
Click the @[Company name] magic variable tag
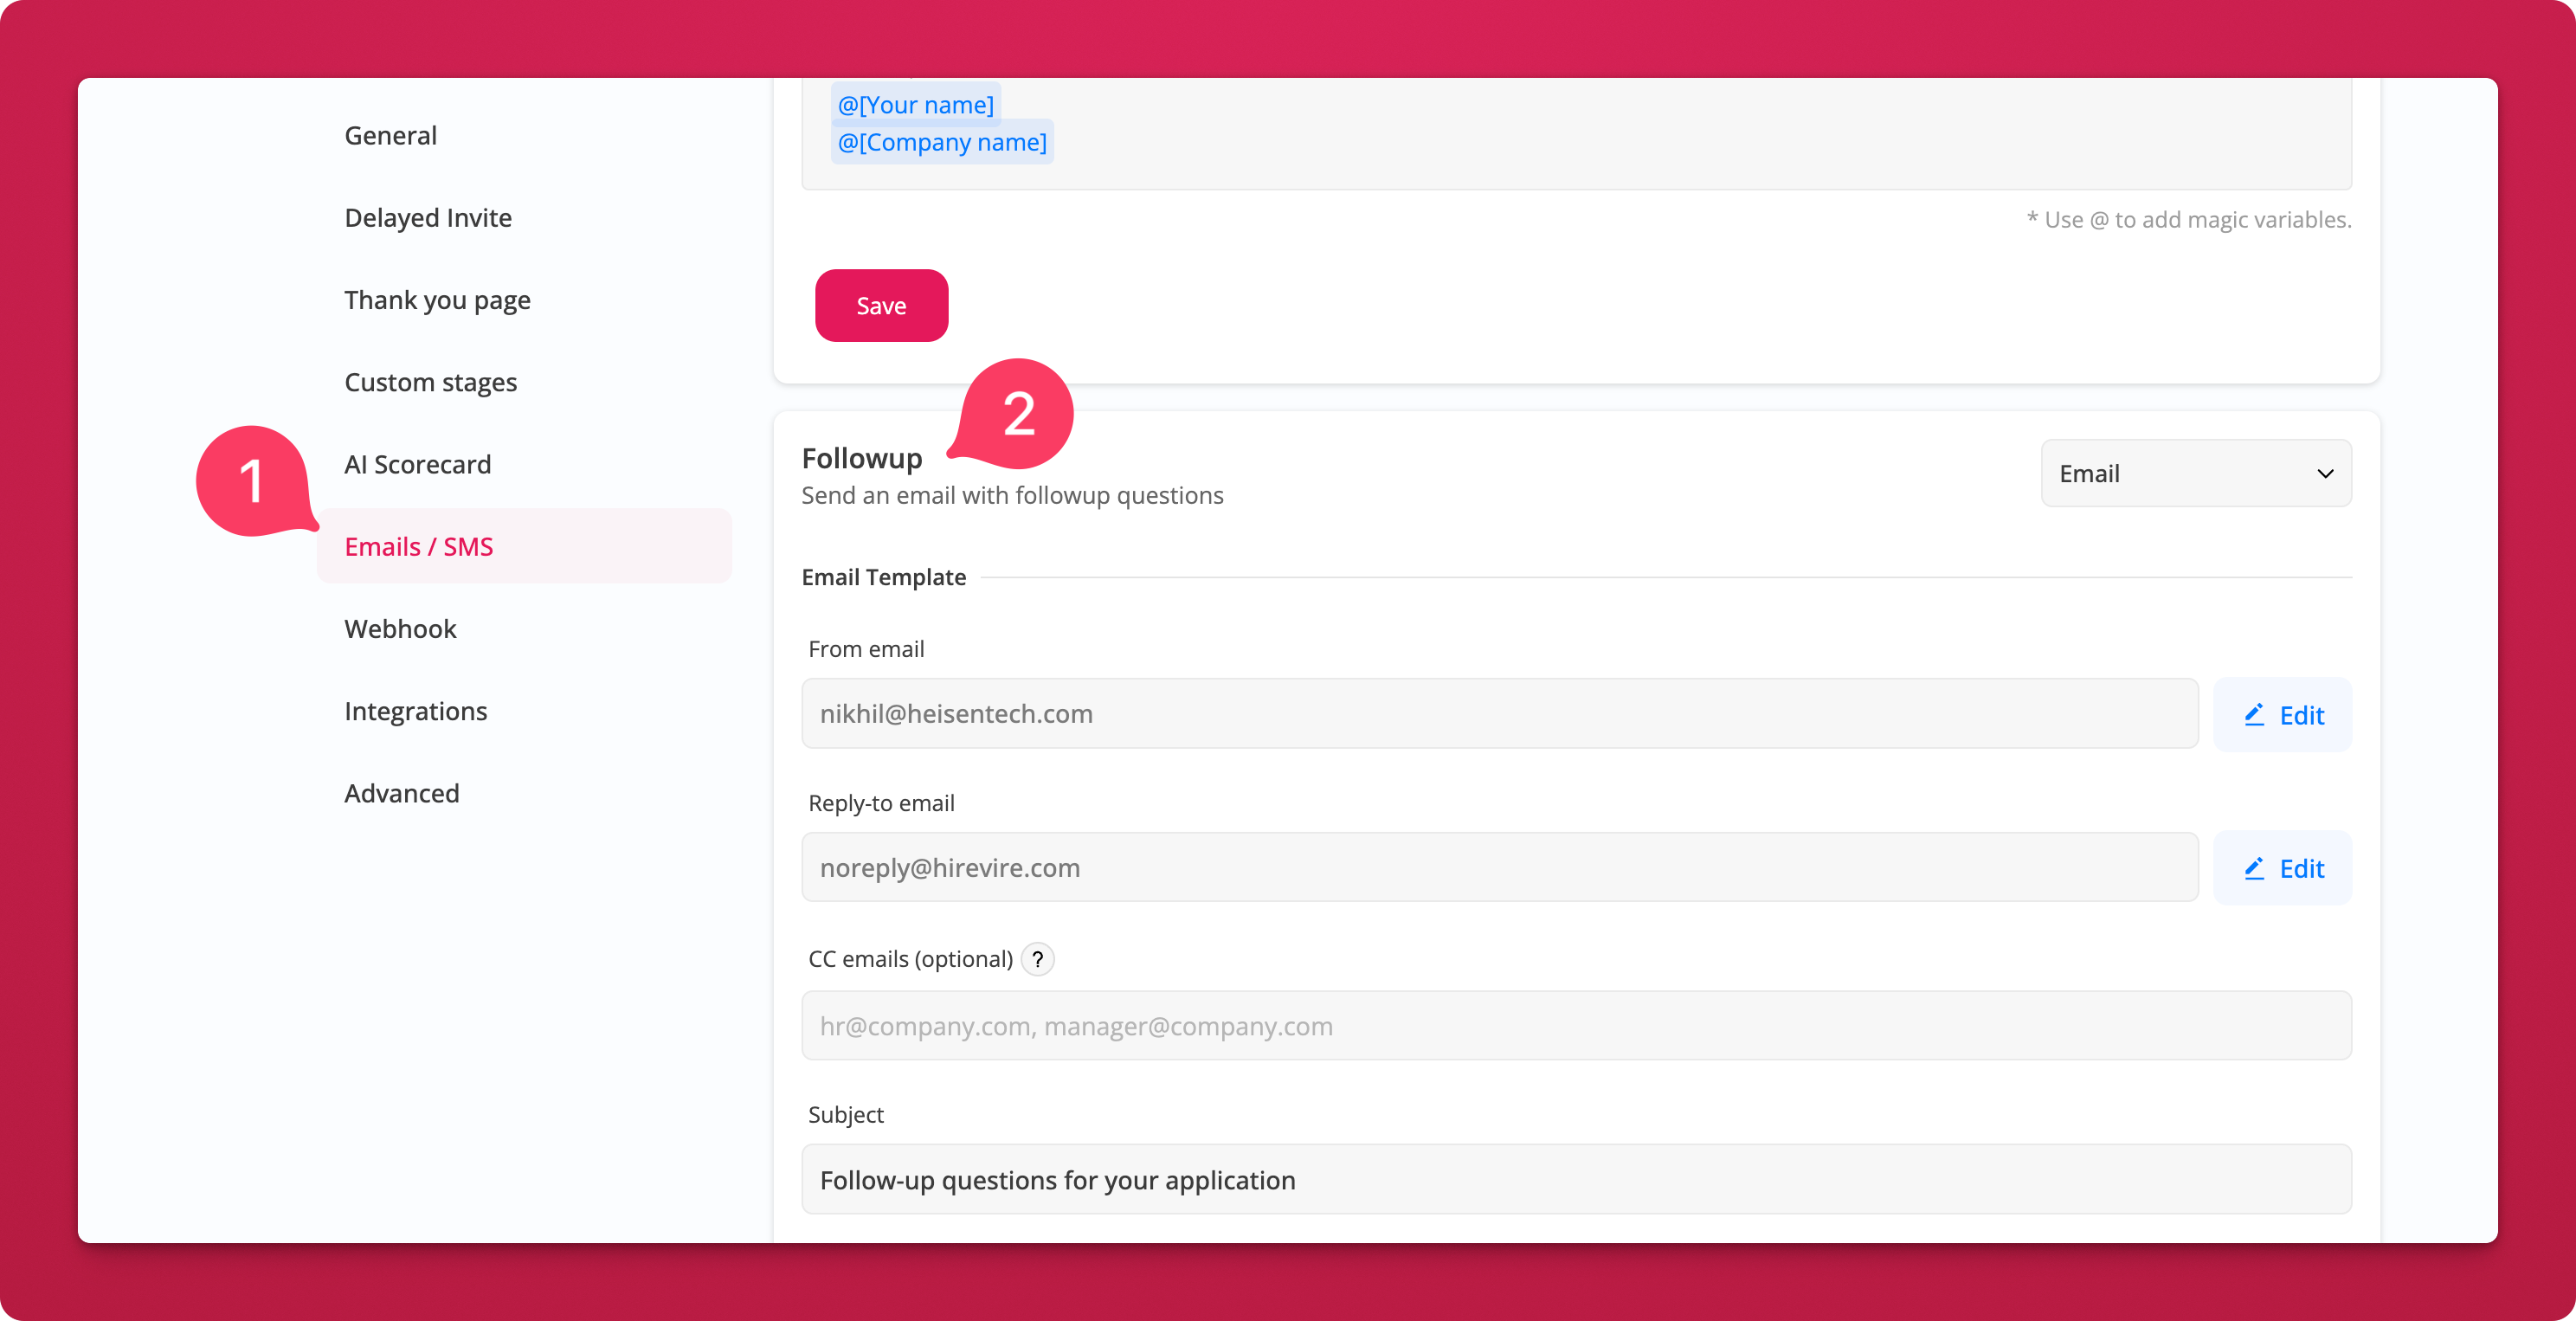pyautogui.click(x=942, y=143)
